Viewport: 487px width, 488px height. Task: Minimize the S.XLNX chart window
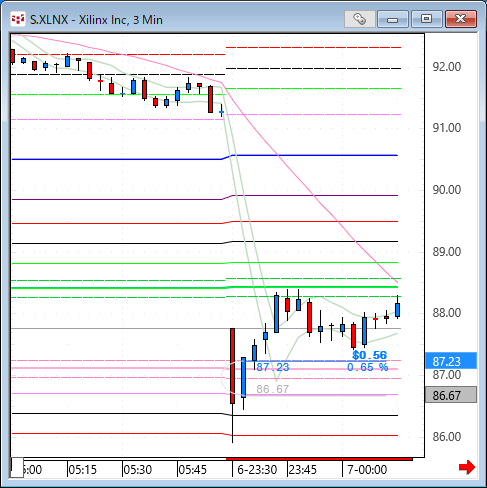pyautogui.click(x=393, y=19)
